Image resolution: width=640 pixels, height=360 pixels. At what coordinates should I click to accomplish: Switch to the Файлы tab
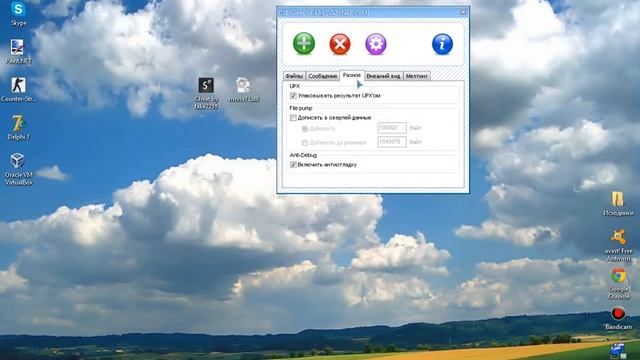294,76
